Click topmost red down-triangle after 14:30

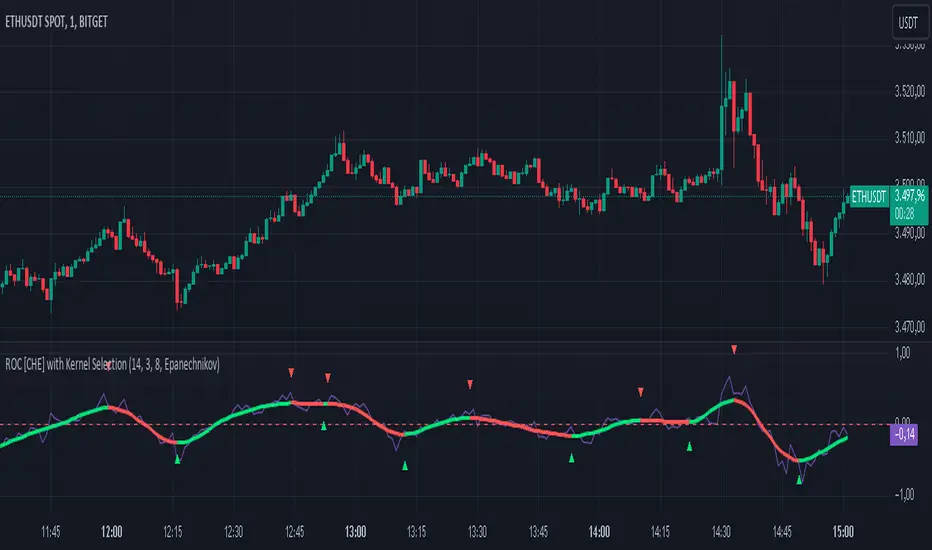click(x=734, y=350)
